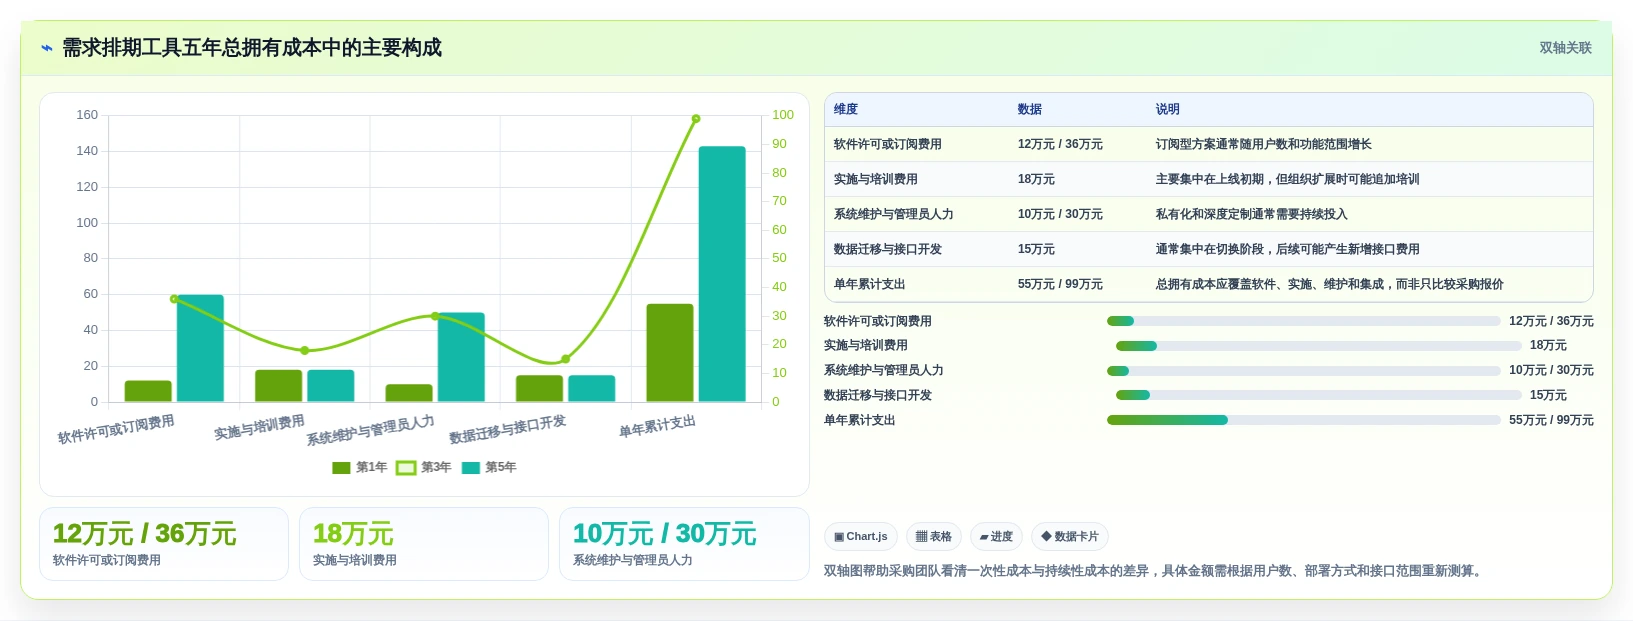This screenshot has height=621, width=1633.
Task: Select the 进度 tag chip
Action: (x=996, y=537)
